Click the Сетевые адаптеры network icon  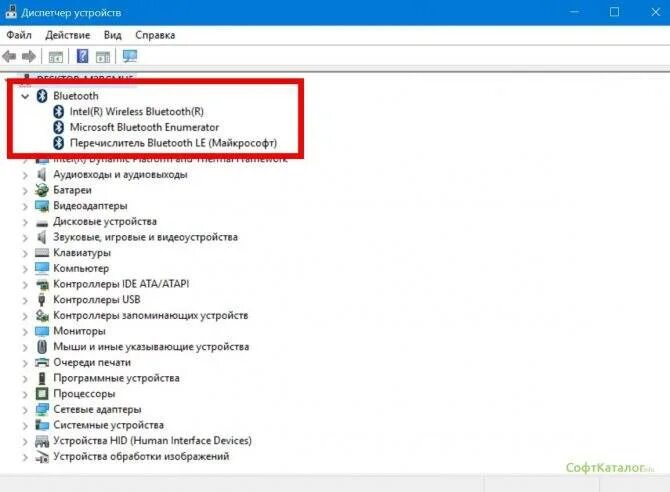pyautogui.click(x=42, y=410)
